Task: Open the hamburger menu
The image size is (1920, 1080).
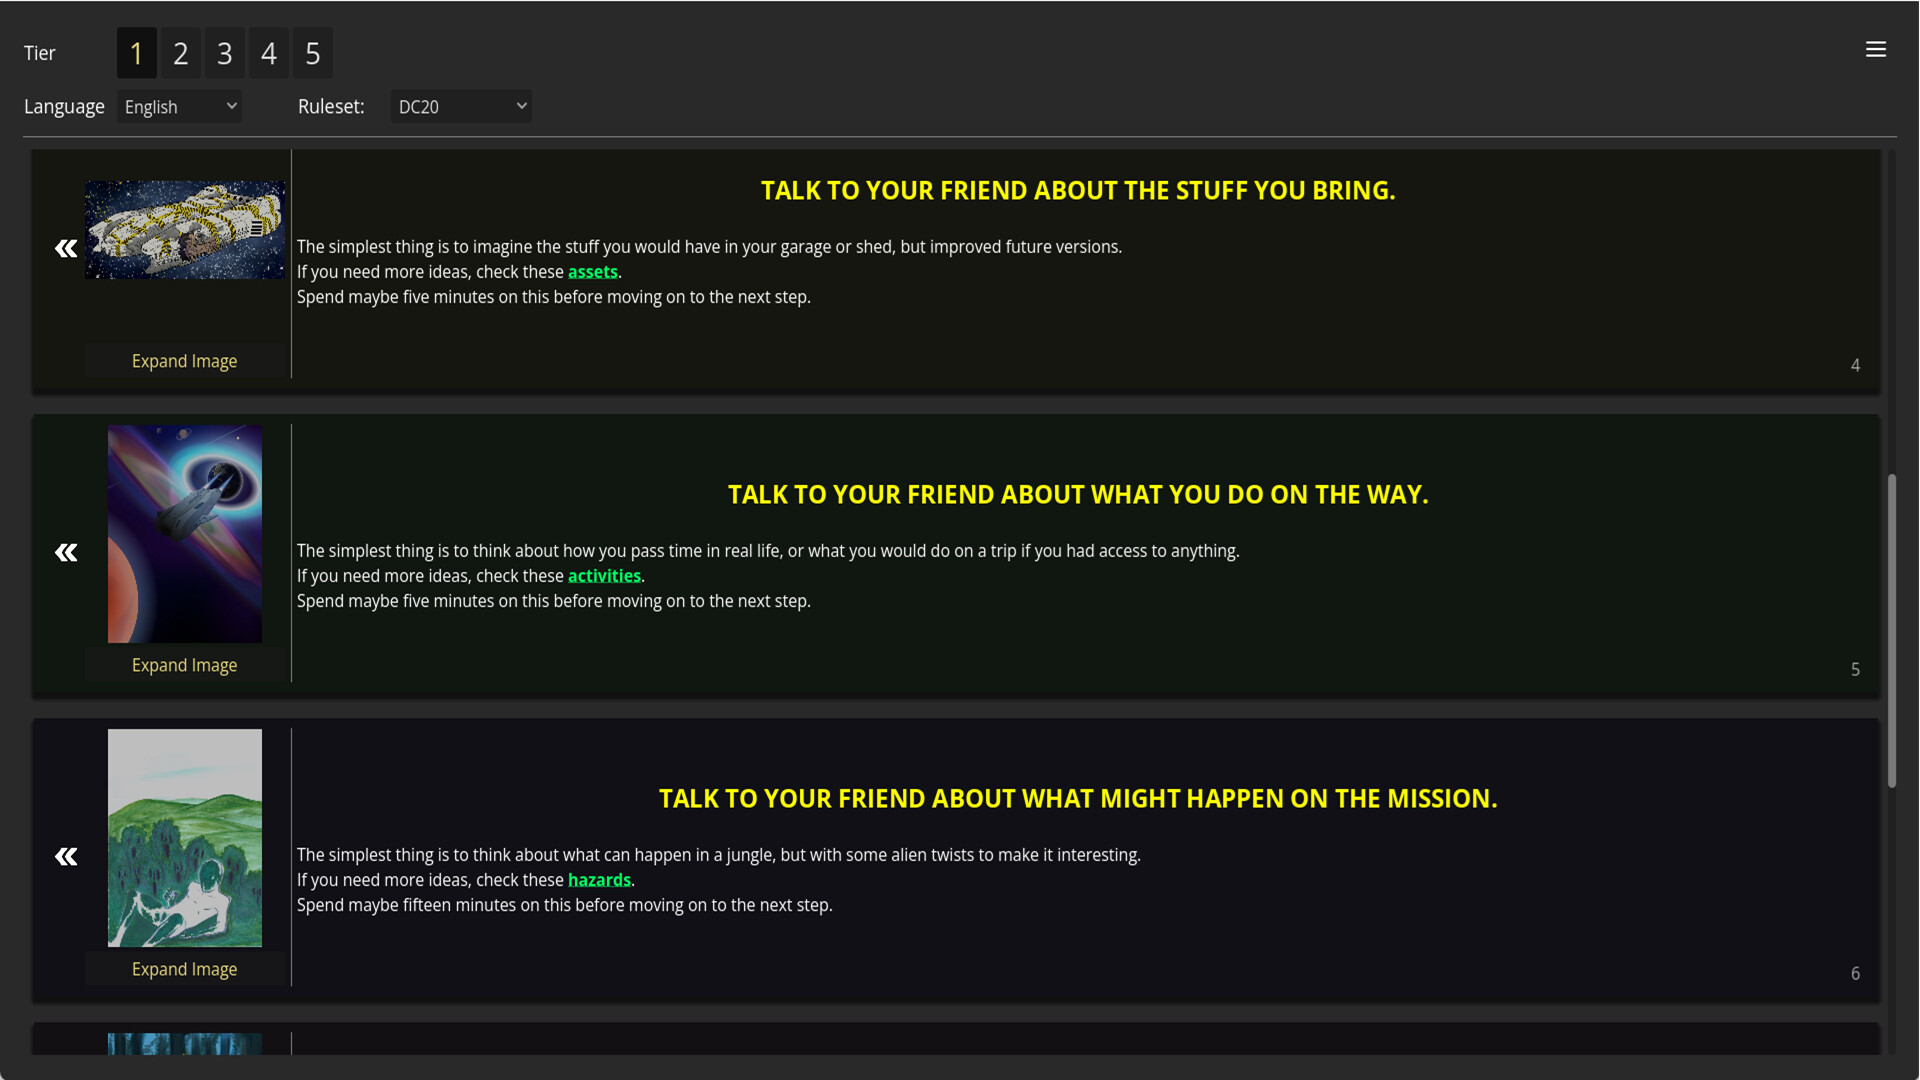Action: [1876, 49]
